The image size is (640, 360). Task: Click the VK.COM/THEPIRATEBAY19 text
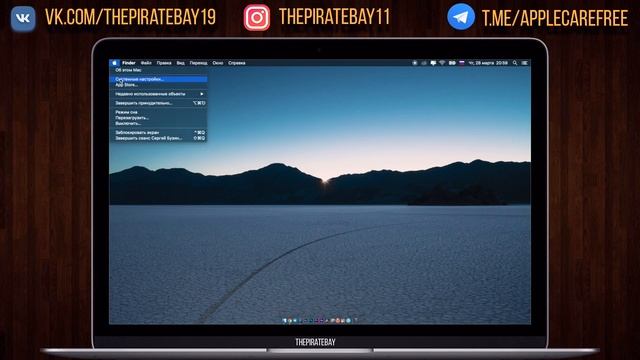click(x=131, y=18)
